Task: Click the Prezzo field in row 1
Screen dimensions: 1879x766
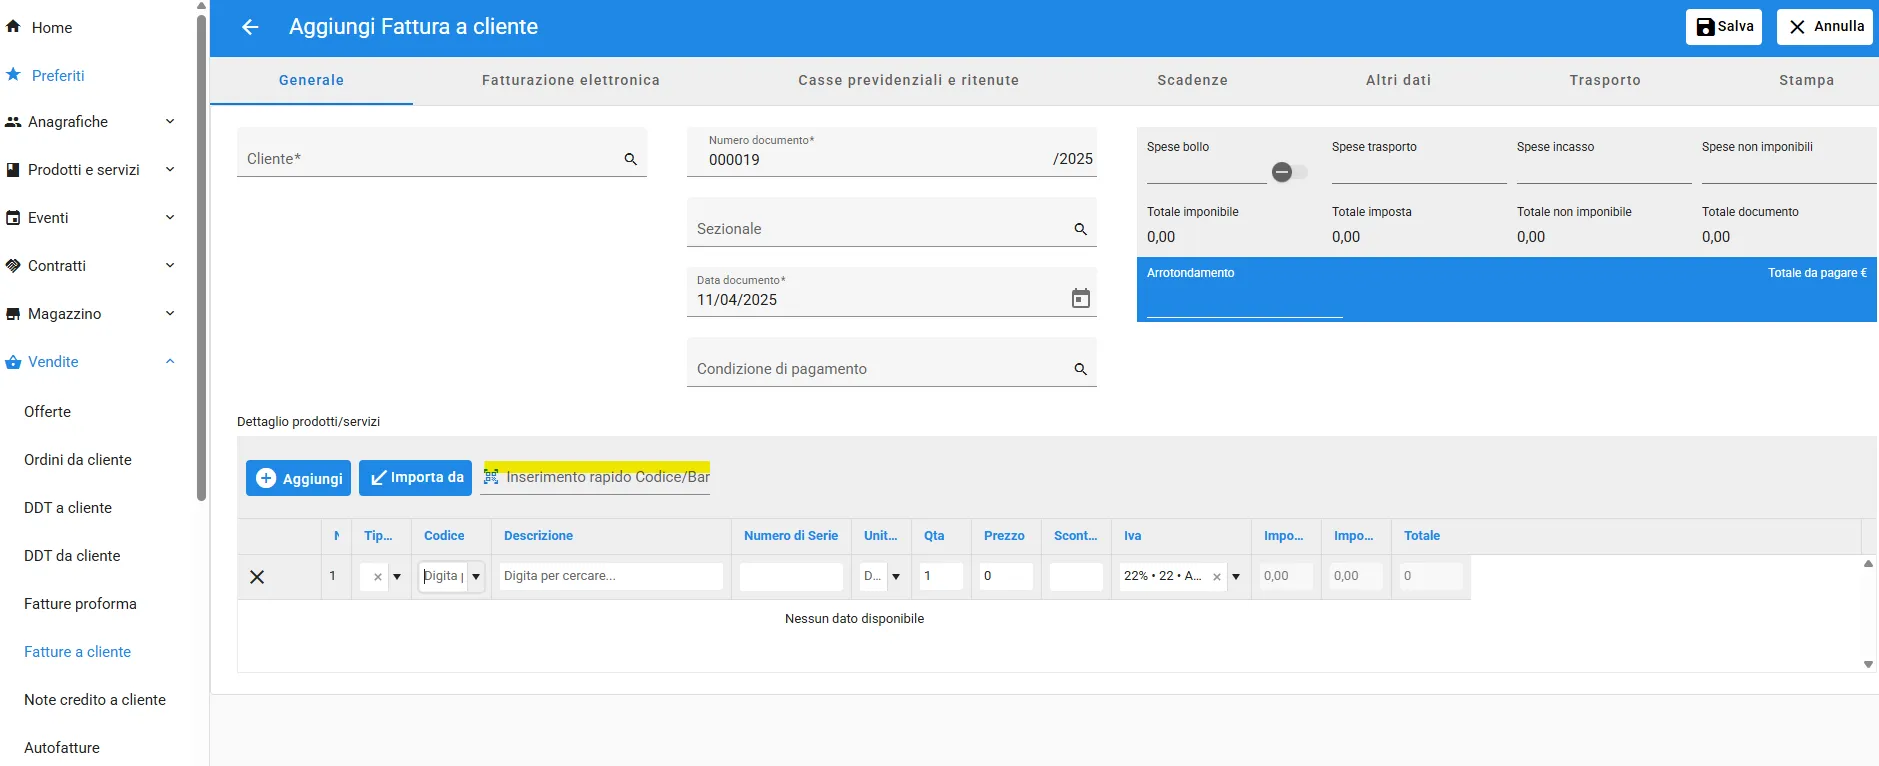Action: [1006, 576]
